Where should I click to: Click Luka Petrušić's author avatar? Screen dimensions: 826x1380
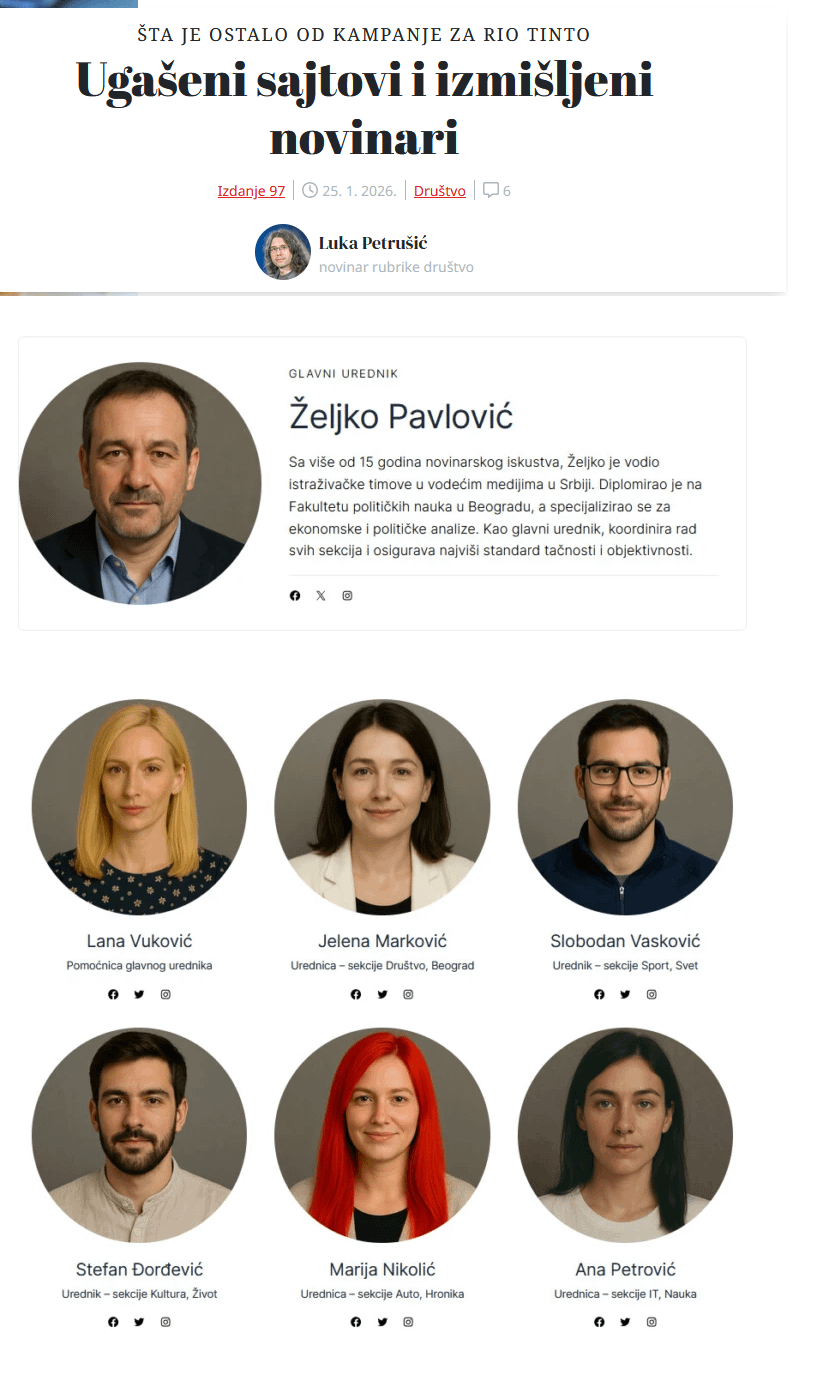click(x=283, y=252)
